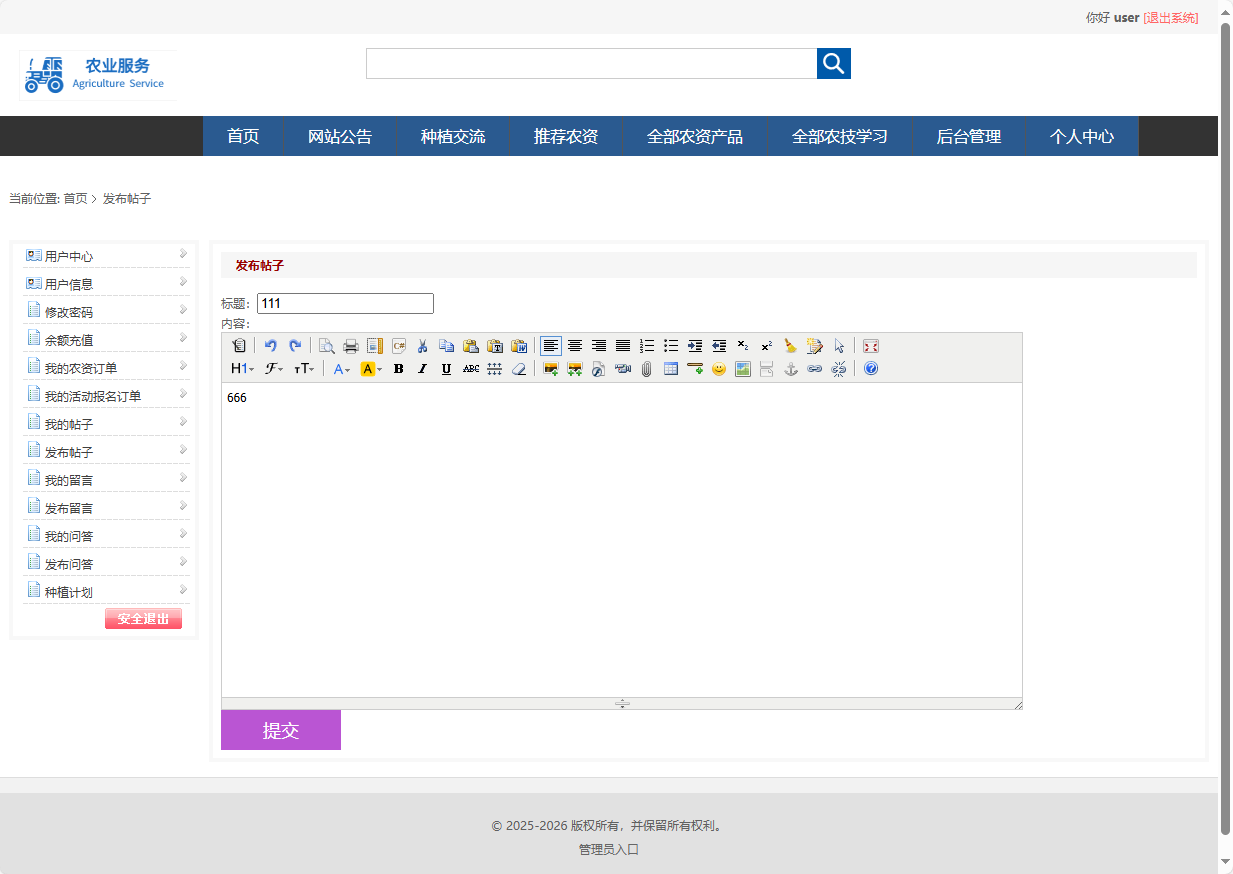Go to 个人中心 in the navigation bar
The height and width of the screenshot is (874, 1233).
1081,137
